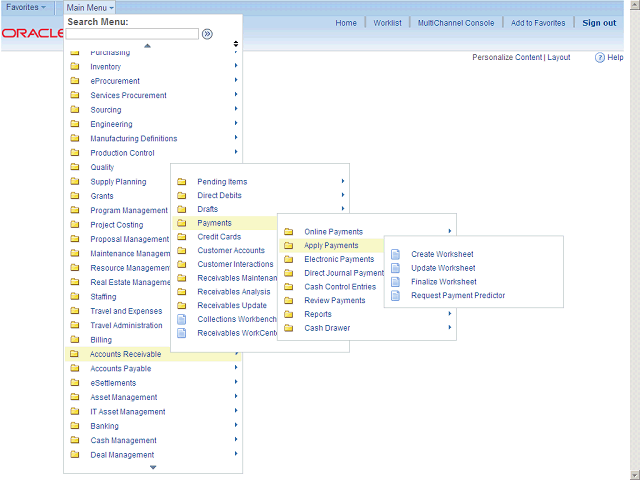Click the Search Menu input field
Screen dimensions: 640x480
[x=132, y=34]
